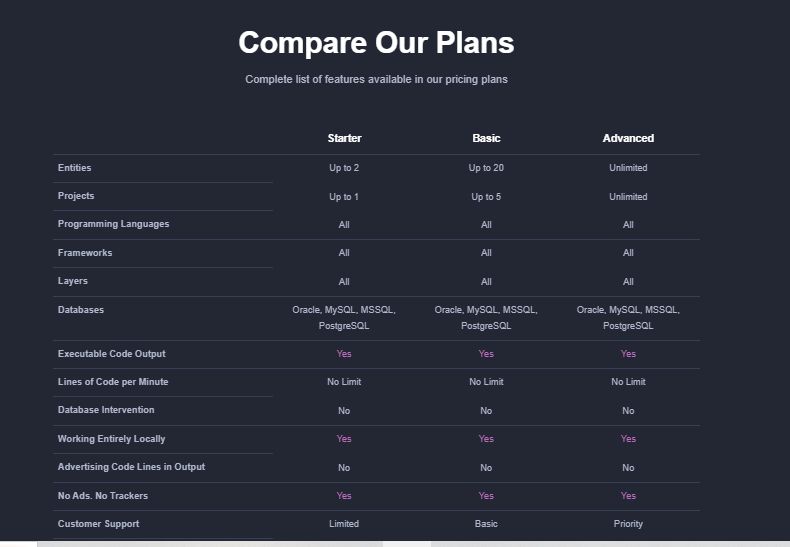The height and width of the screenshot is (547, 790).
Task: Click the Layers row label
Action: (73, 281)
